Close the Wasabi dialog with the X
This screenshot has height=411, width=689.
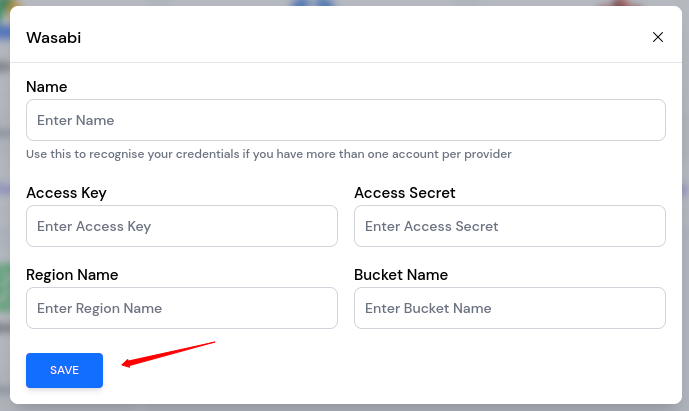tap(658, 37)
